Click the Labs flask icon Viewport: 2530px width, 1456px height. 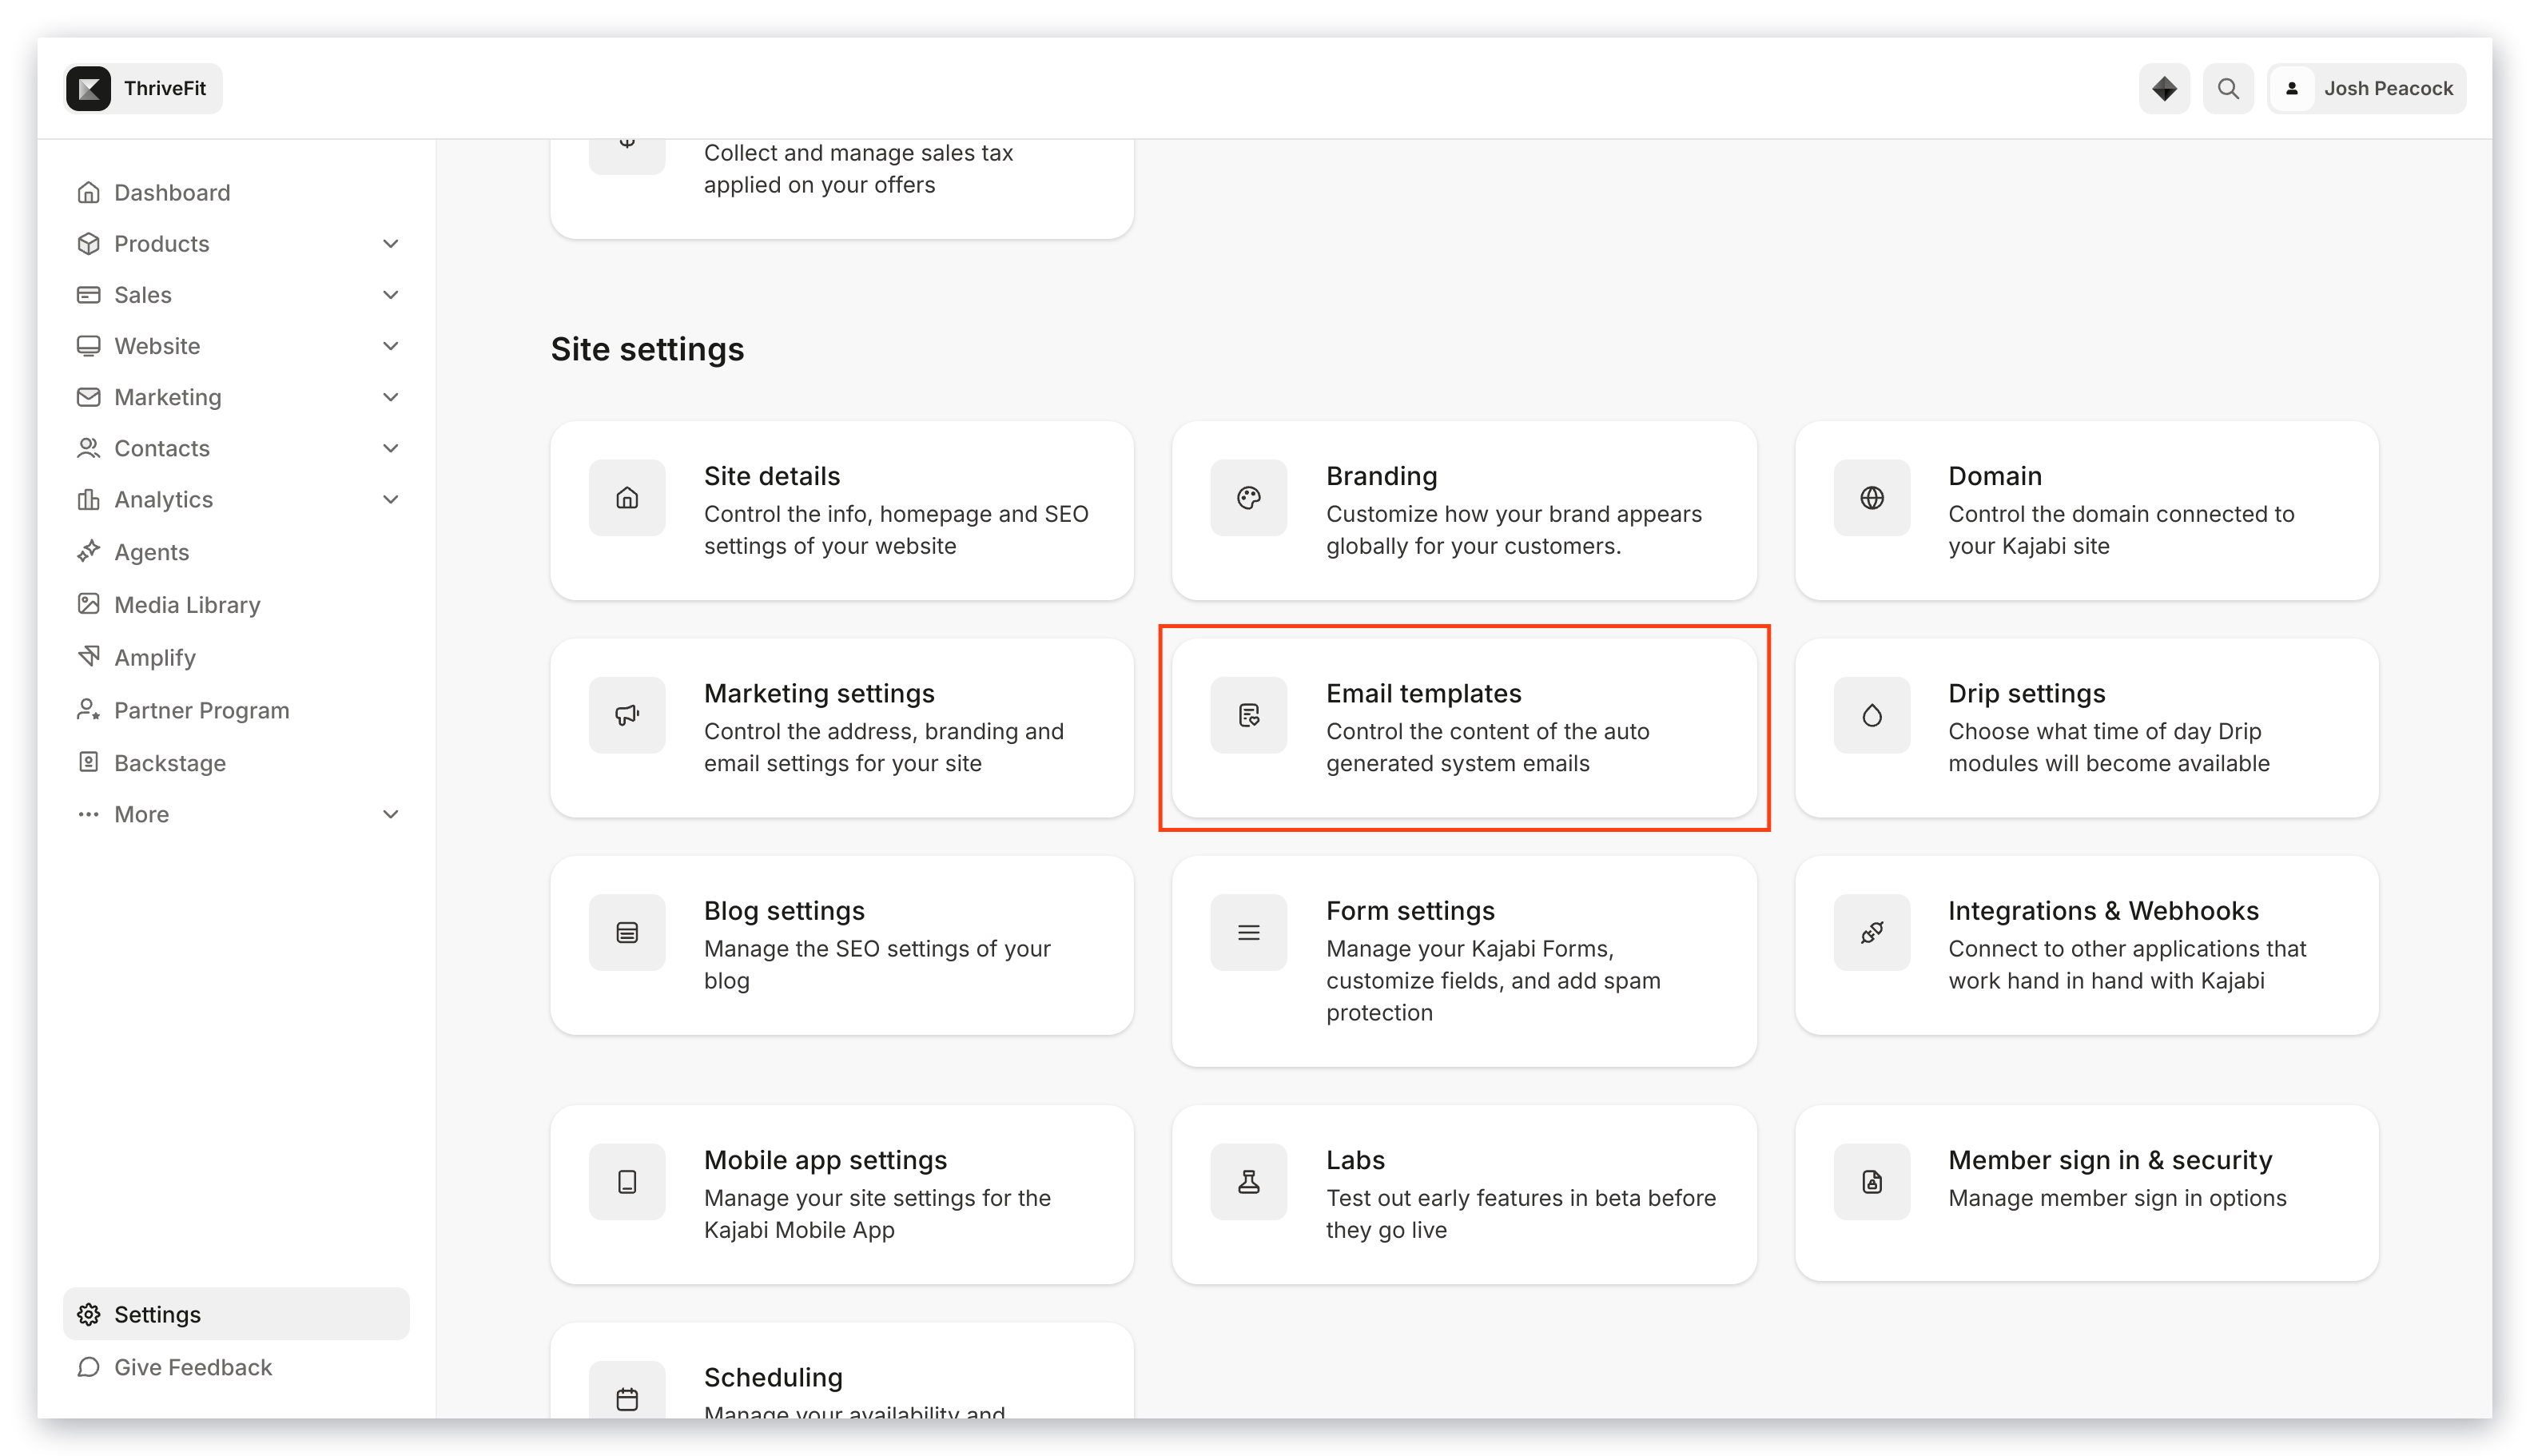click(x=1248, y=1181)
